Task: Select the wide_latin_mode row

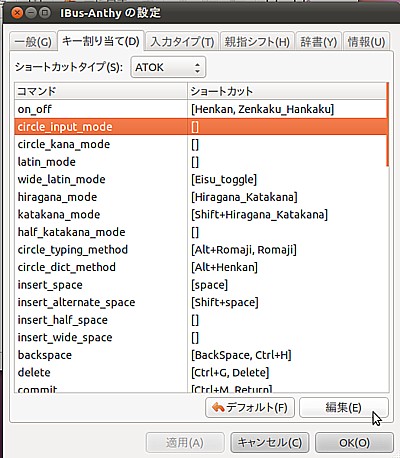Action: [x=200, y=179]
